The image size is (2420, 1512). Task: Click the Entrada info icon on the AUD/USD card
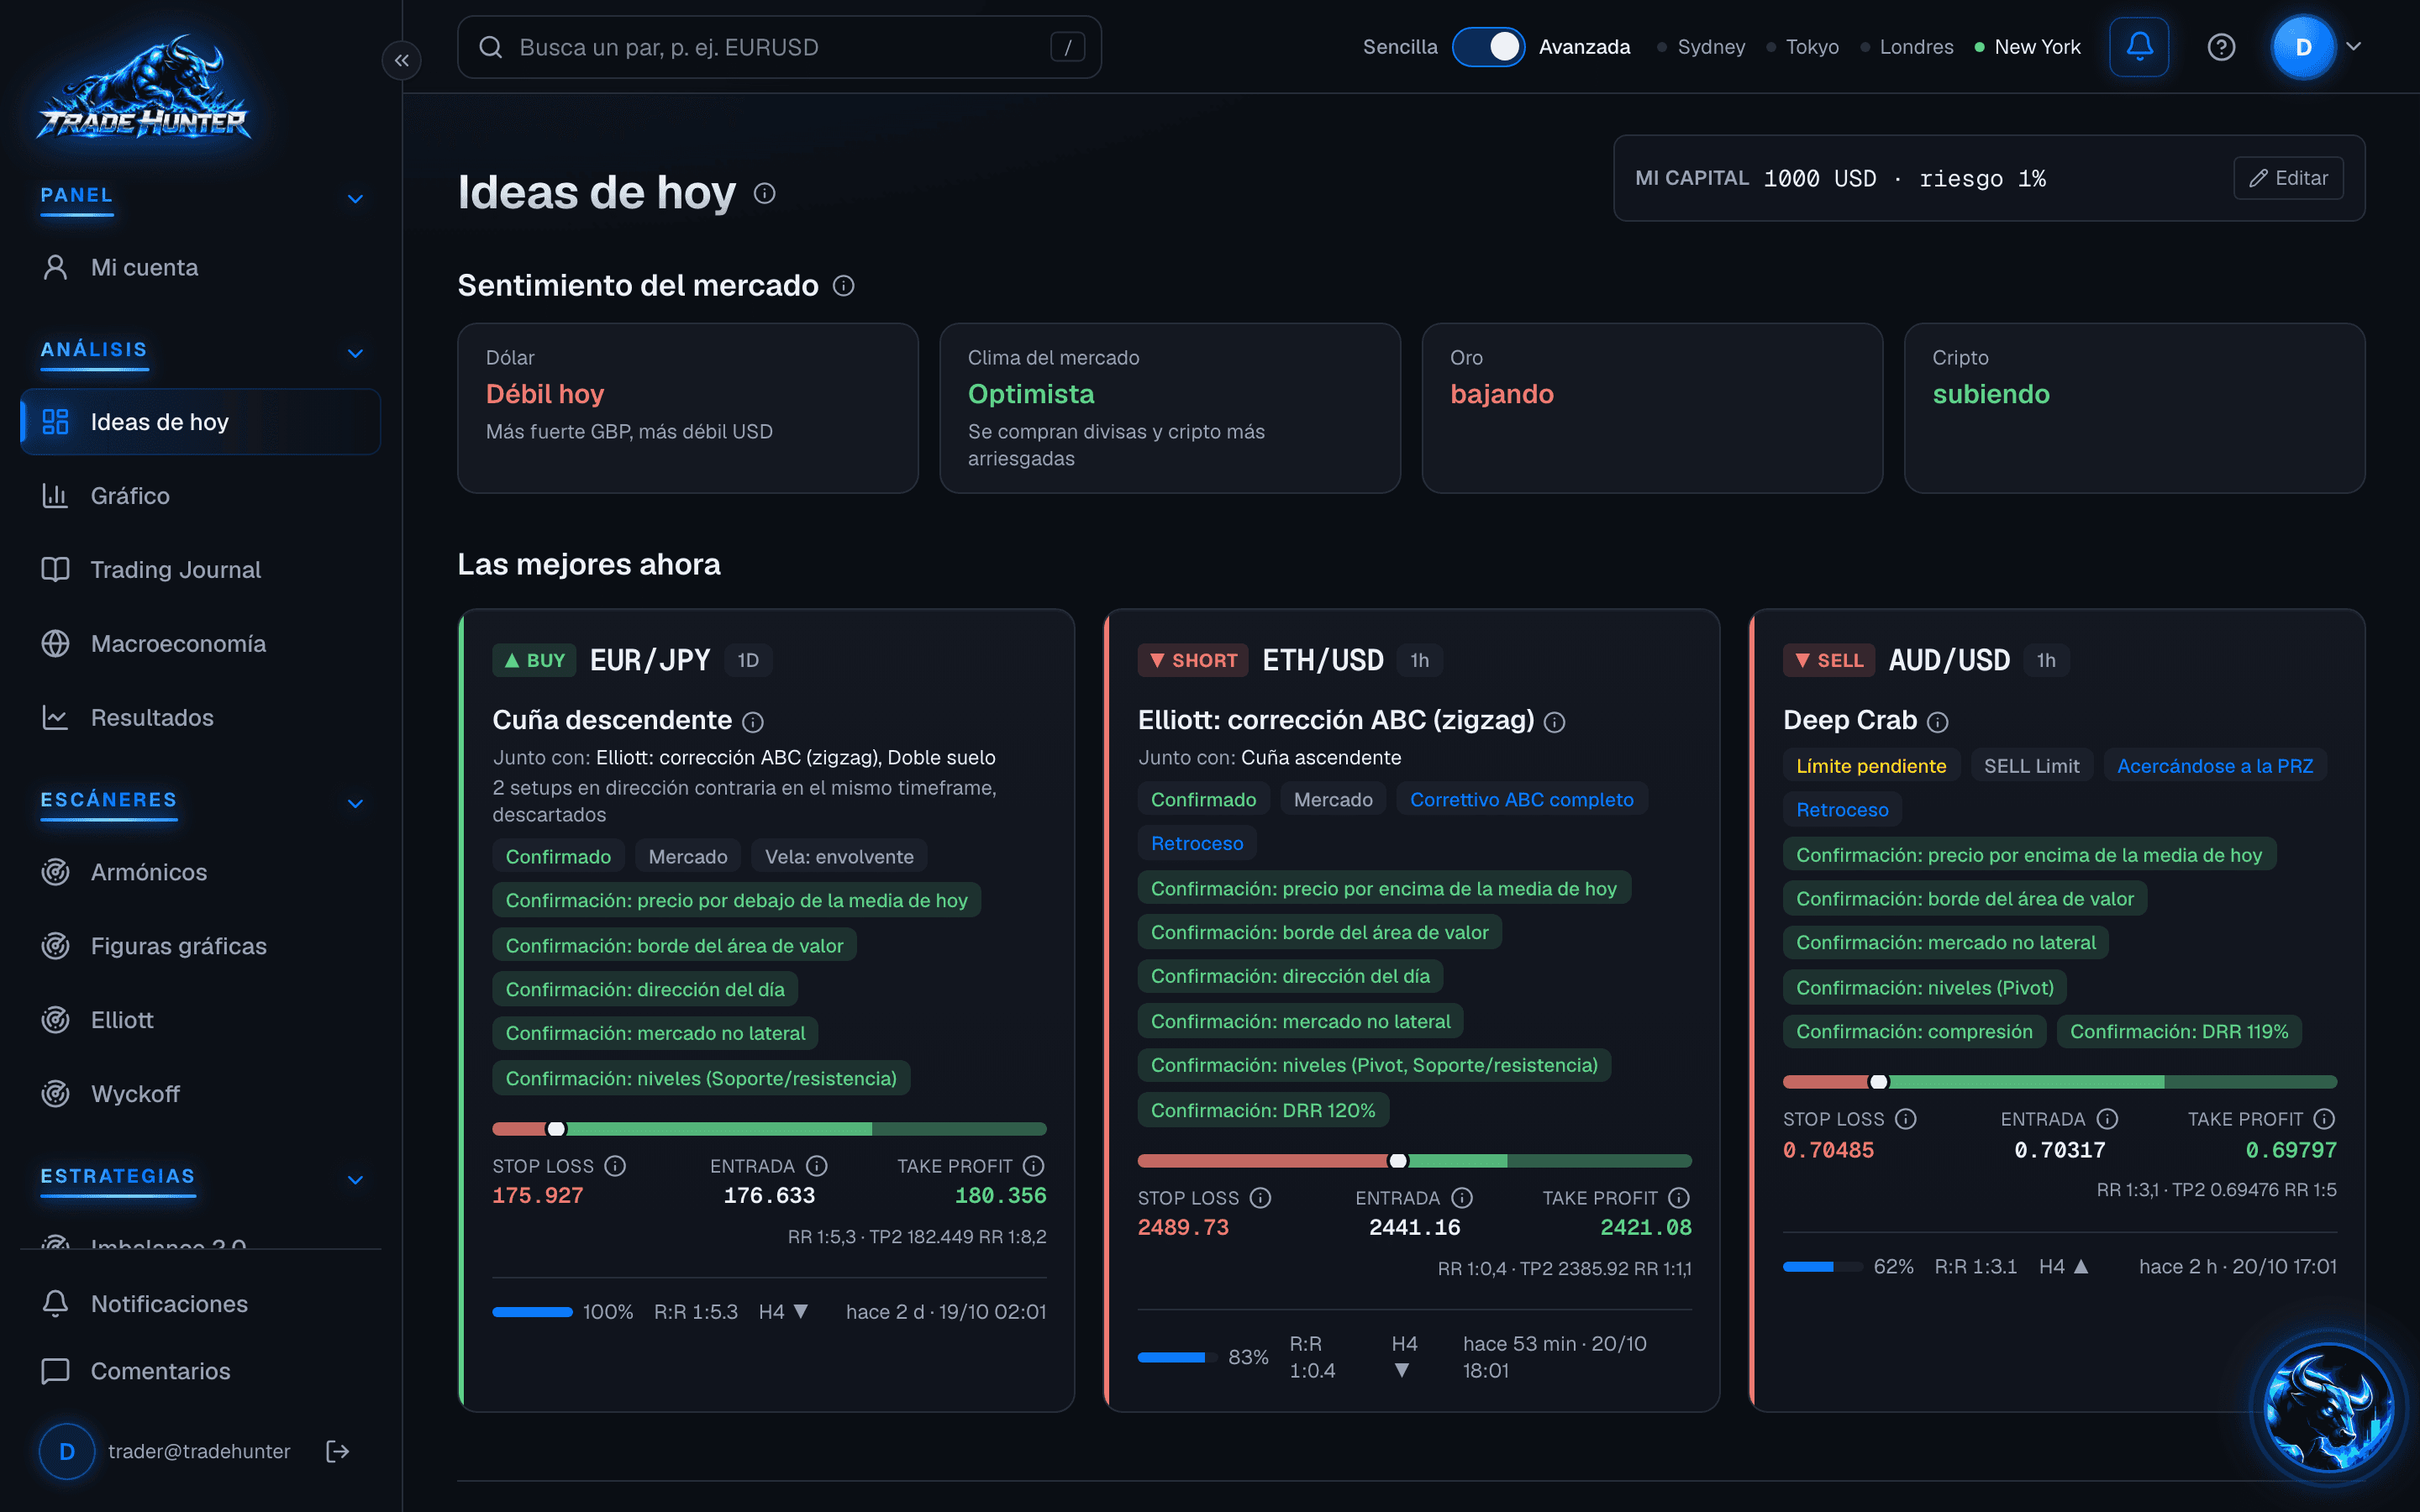(2107, 1119)
